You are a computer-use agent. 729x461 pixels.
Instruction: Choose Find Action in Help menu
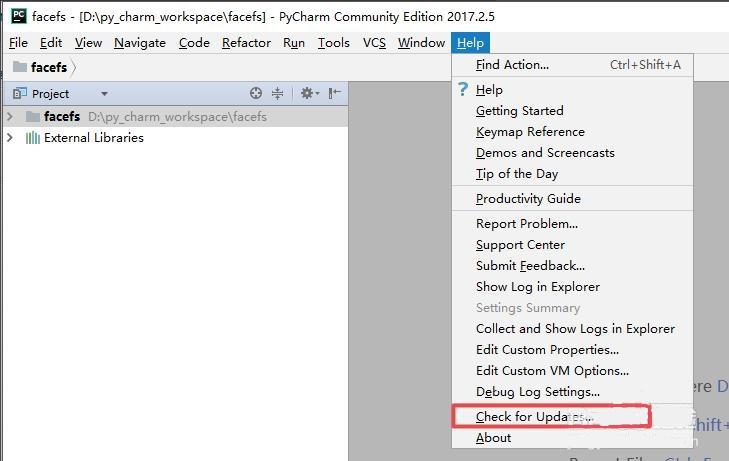tap(572, 65)
